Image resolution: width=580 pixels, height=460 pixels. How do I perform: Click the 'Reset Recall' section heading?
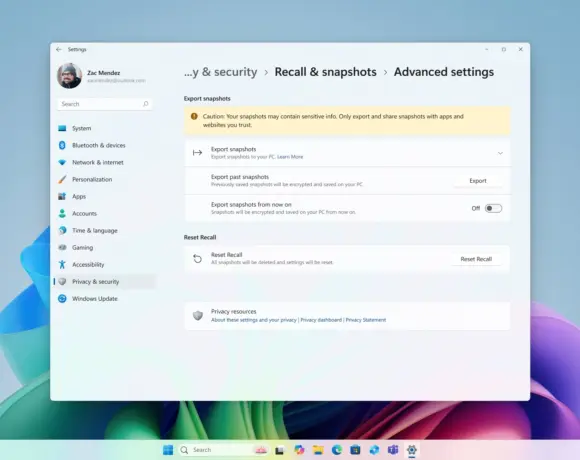(200, 237)
